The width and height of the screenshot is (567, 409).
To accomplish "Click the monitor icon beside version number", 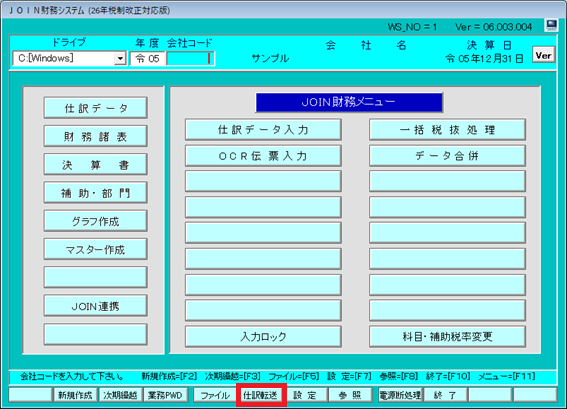I will (x=551, y=25).
